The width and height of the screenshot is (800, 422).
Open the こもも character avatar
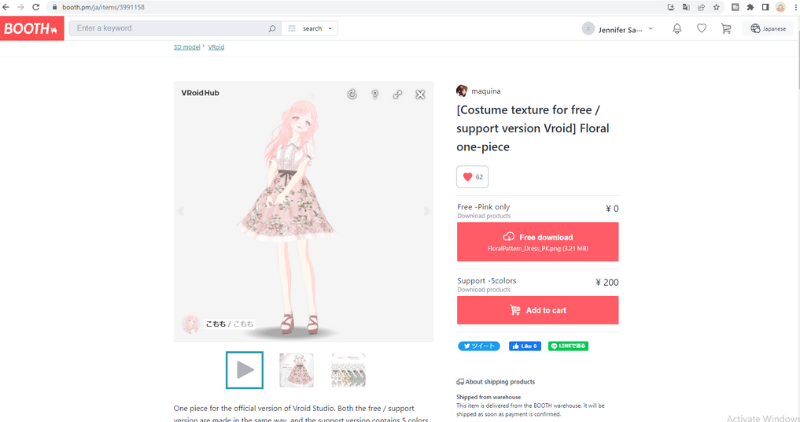(x=190, y=324)
